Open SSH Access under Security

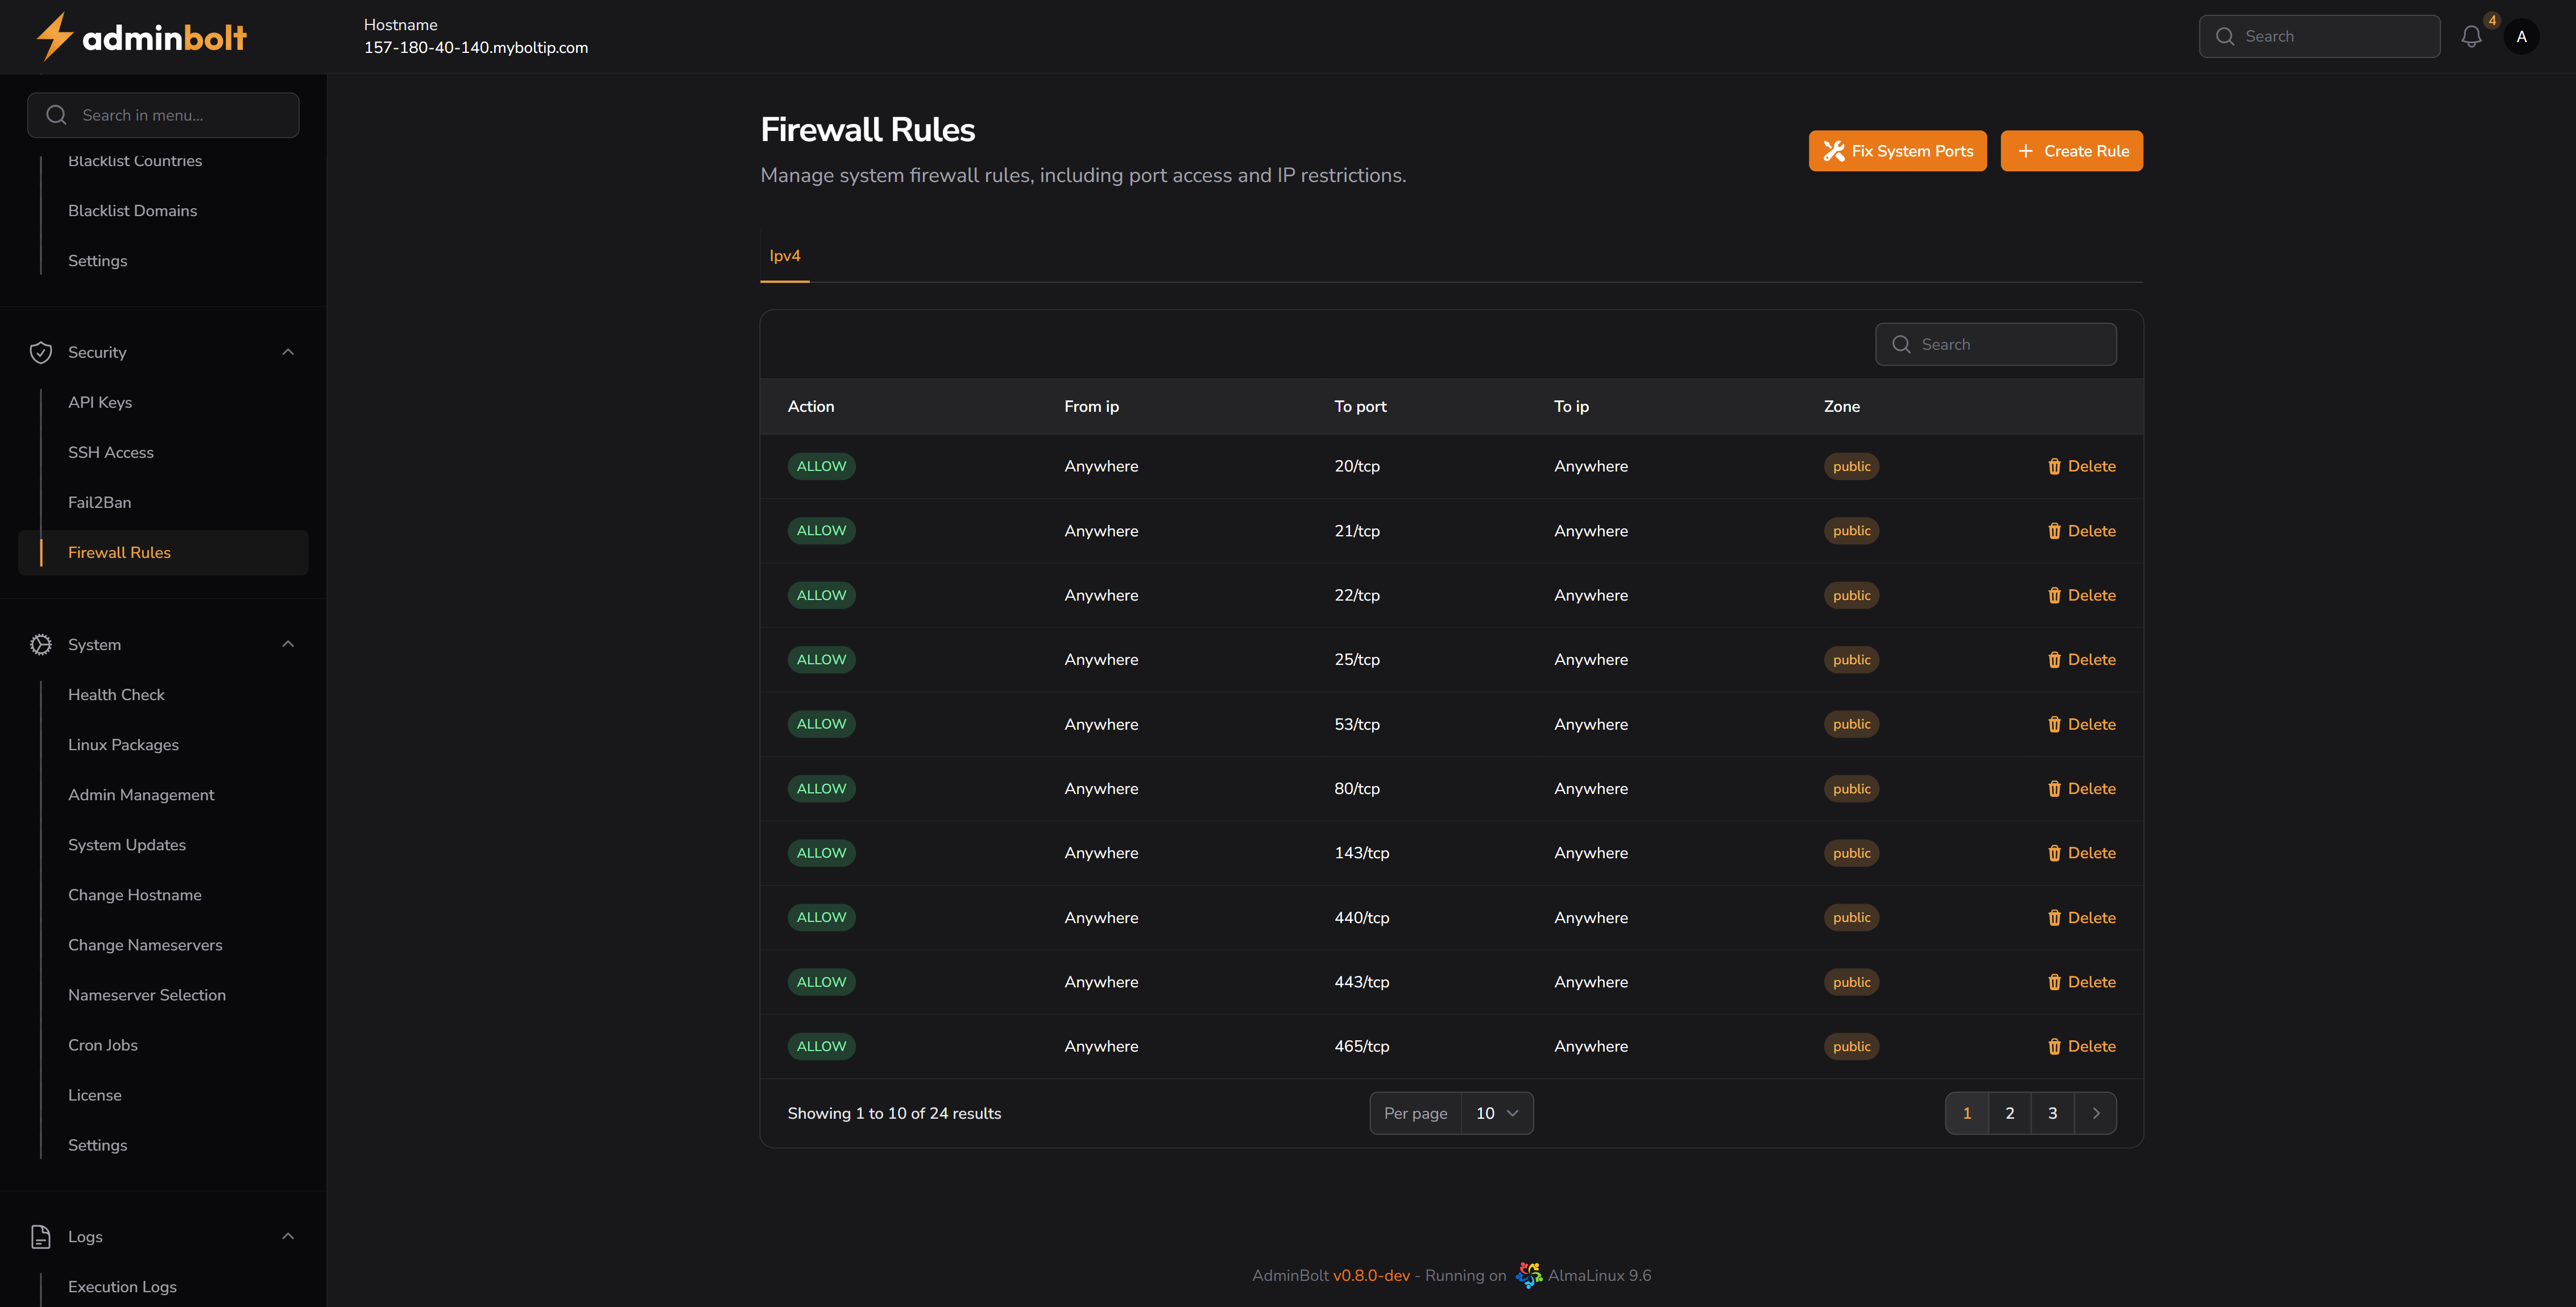click(111, 452)
